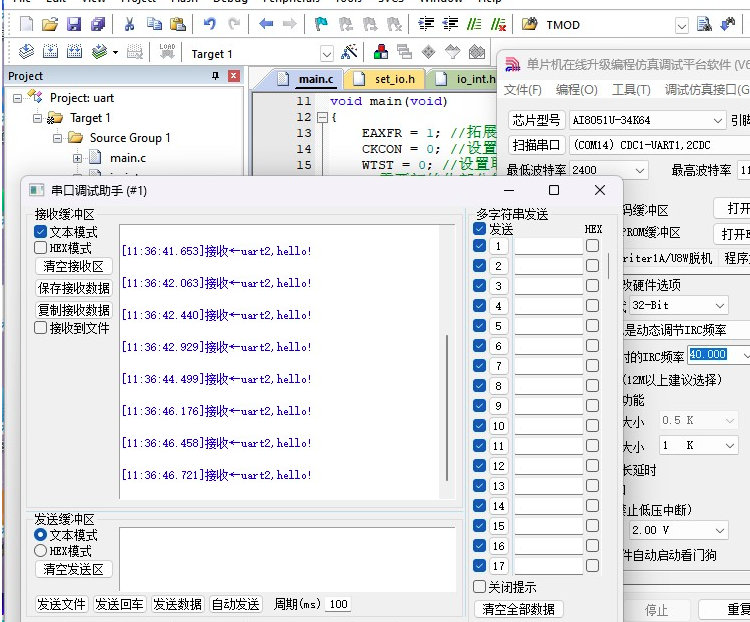
Task: Open 最低波特率 2400 dropdown
Action: tap(640, 170)
